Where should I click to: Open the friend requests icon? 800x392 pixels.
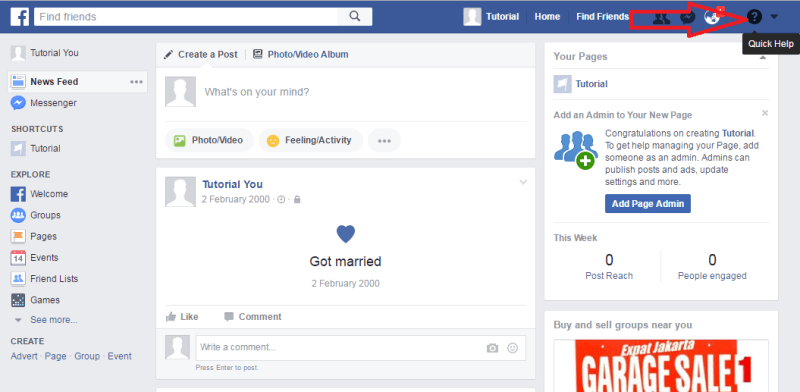pyautogui.click(x=661, y=17)
